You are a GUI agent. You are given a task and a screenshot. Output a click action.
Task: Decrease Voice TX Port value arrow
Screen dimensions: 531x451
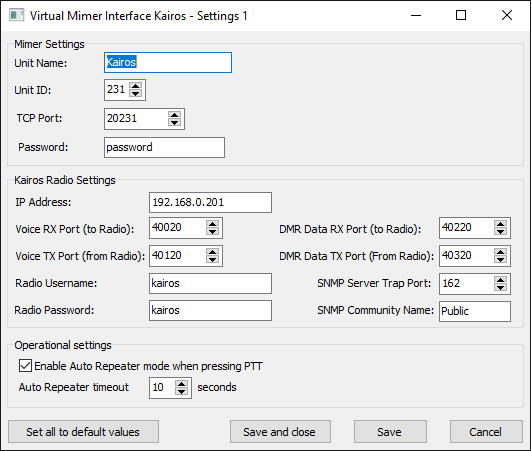pos(212,259)
